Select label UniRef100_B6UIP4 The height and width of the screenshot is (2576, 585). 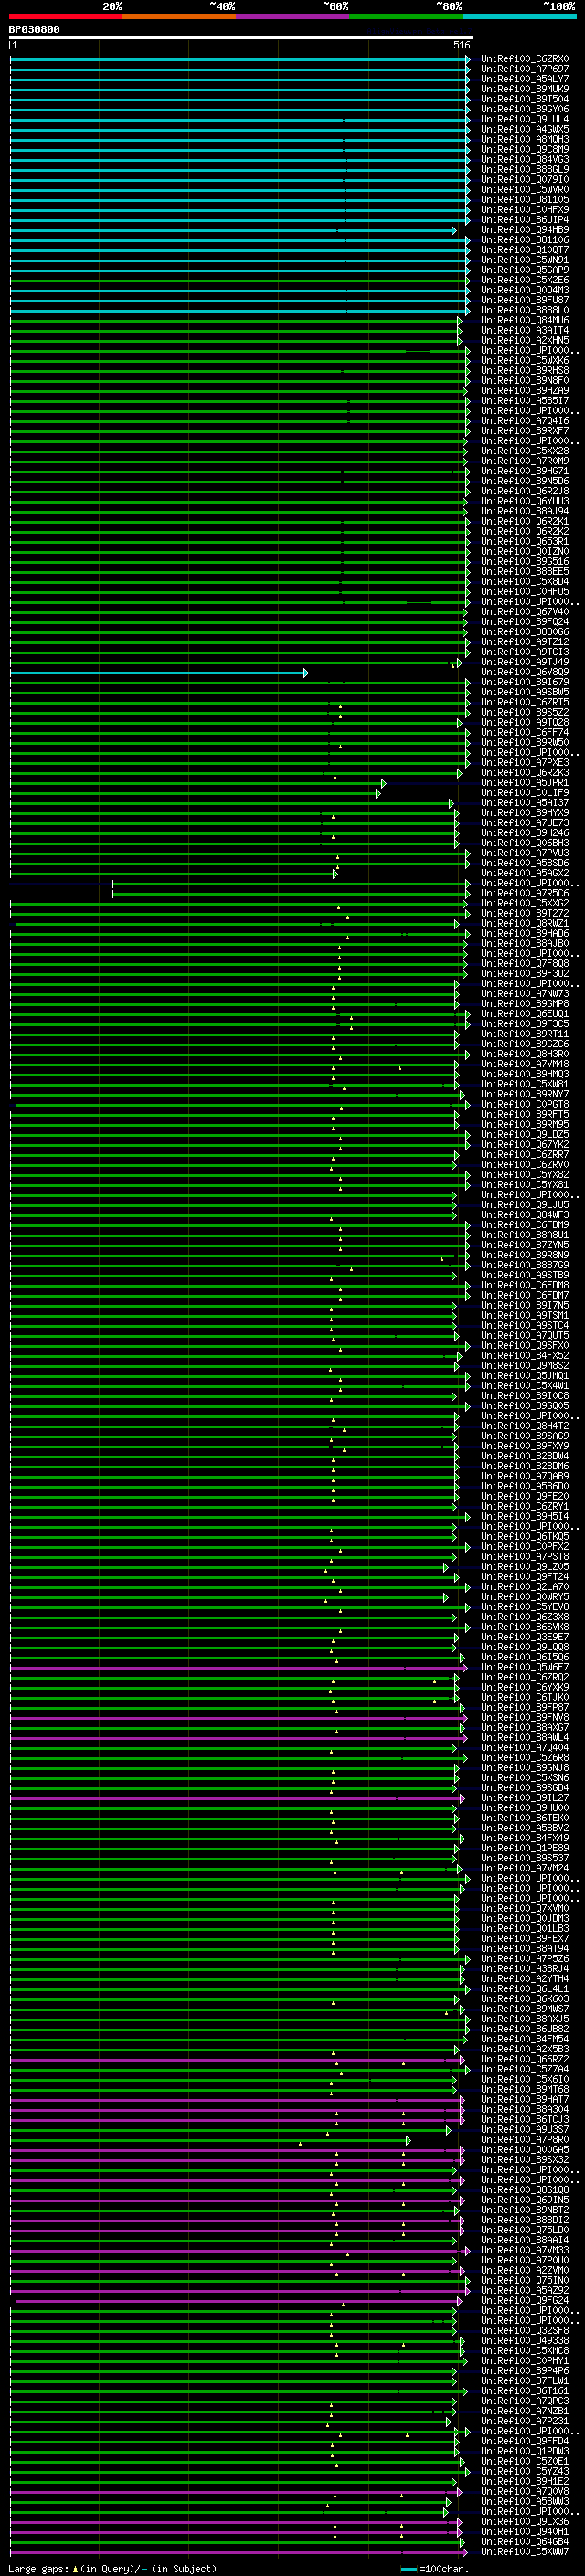pos(525,219)
